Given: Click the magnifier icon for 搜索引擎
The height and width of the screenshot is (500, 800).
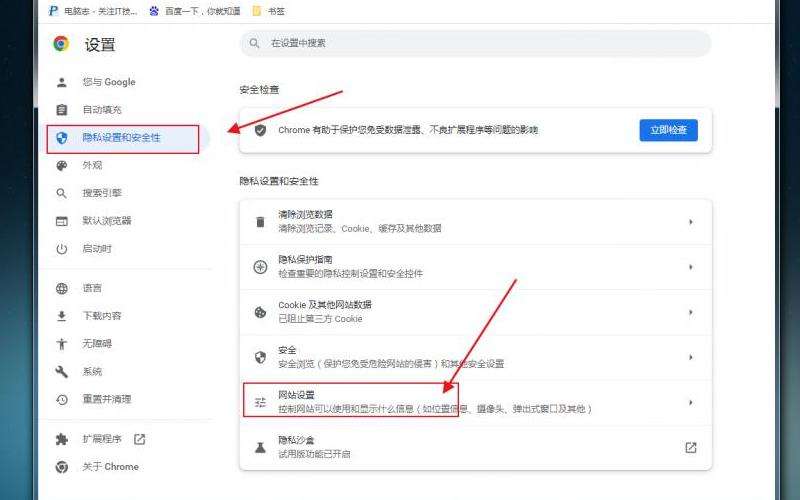Looking at the screenshot, I should tap(62, 193).
